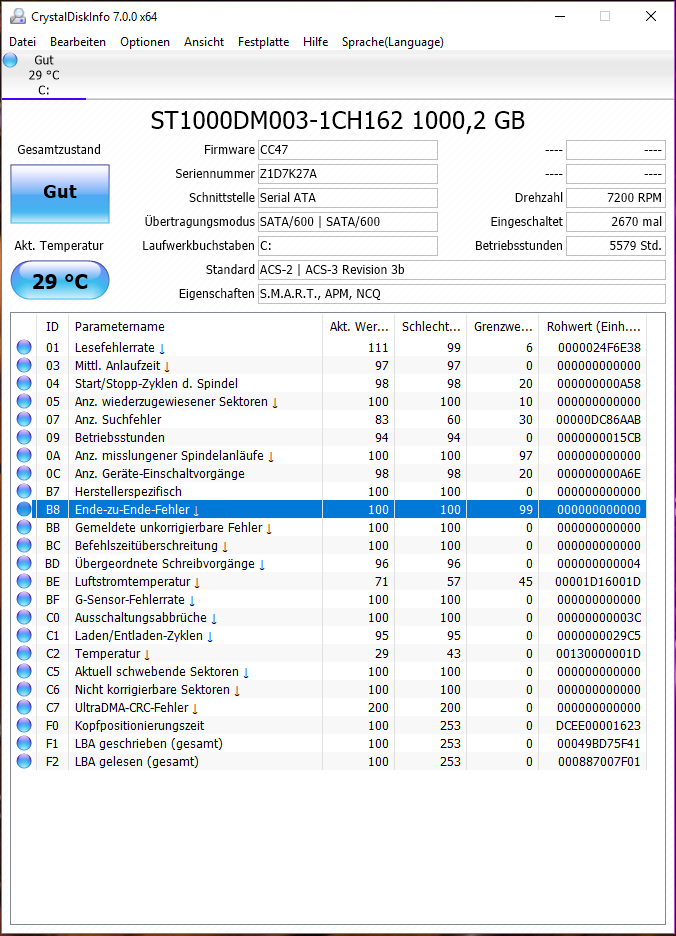This screenshot has height=936, width=676.
Task: Open the Datei menu
Action: pyautogui.click(x=22, y=42)
